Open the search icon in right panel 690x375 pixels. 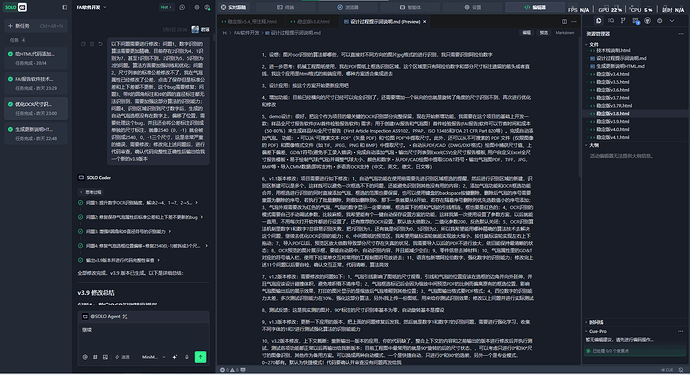611,21
